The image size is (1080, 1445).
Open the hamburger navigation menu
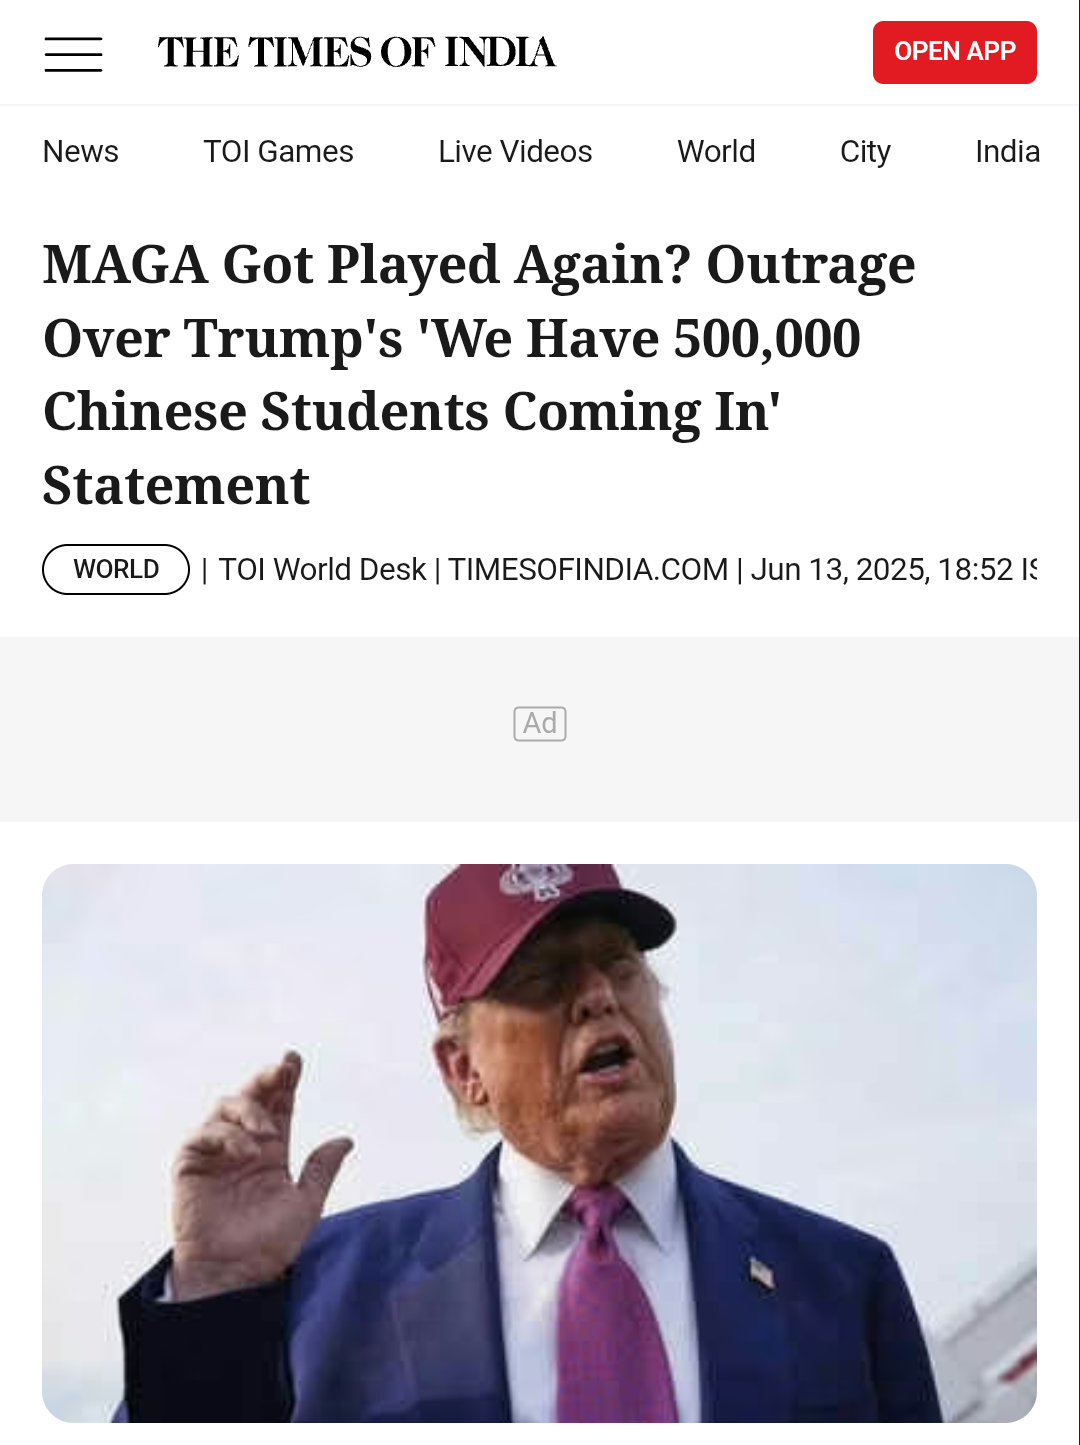[73, 54]
